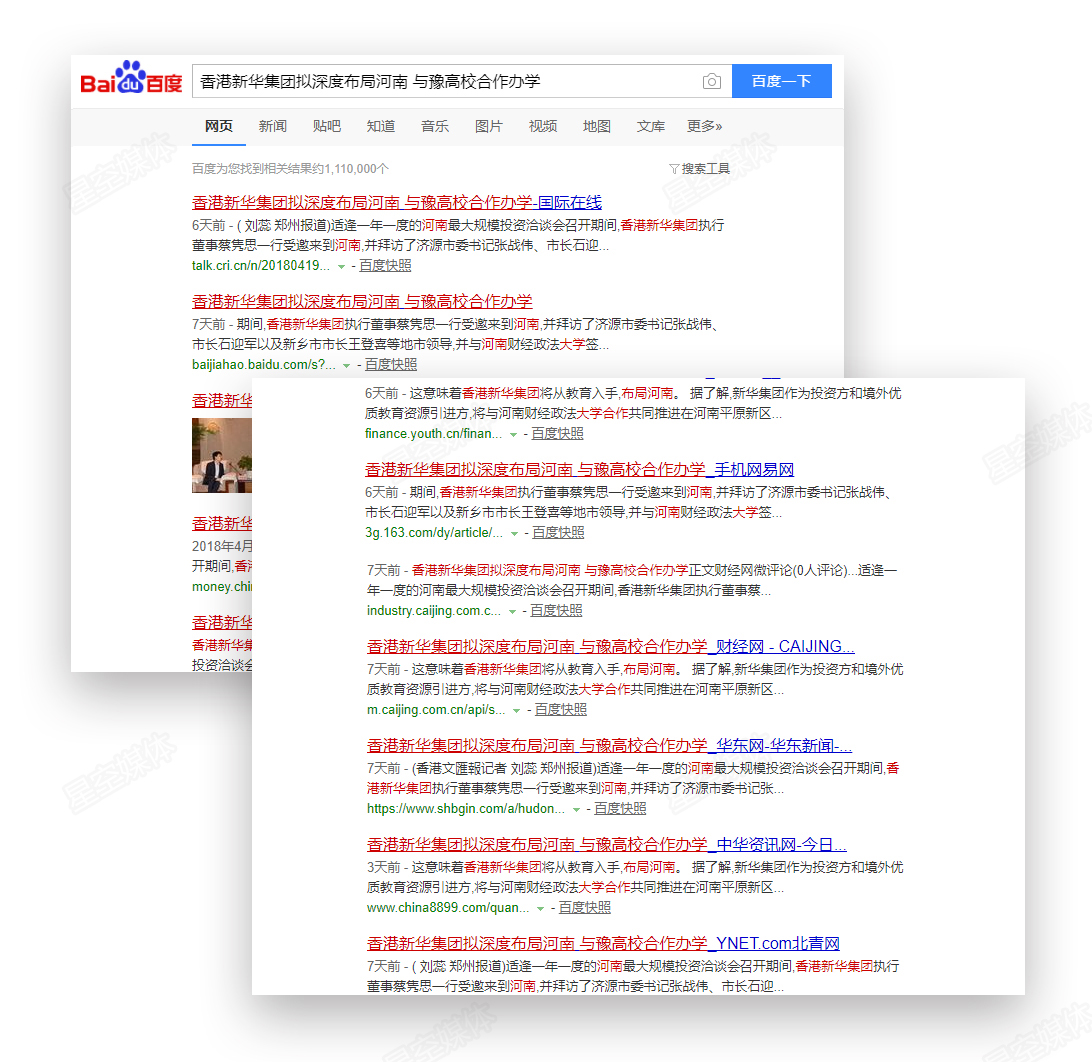This screenshot has height=1062, width=1092.
Task: Open 百度快照 for the www.shbgin.com result
Action: point(620,808)
